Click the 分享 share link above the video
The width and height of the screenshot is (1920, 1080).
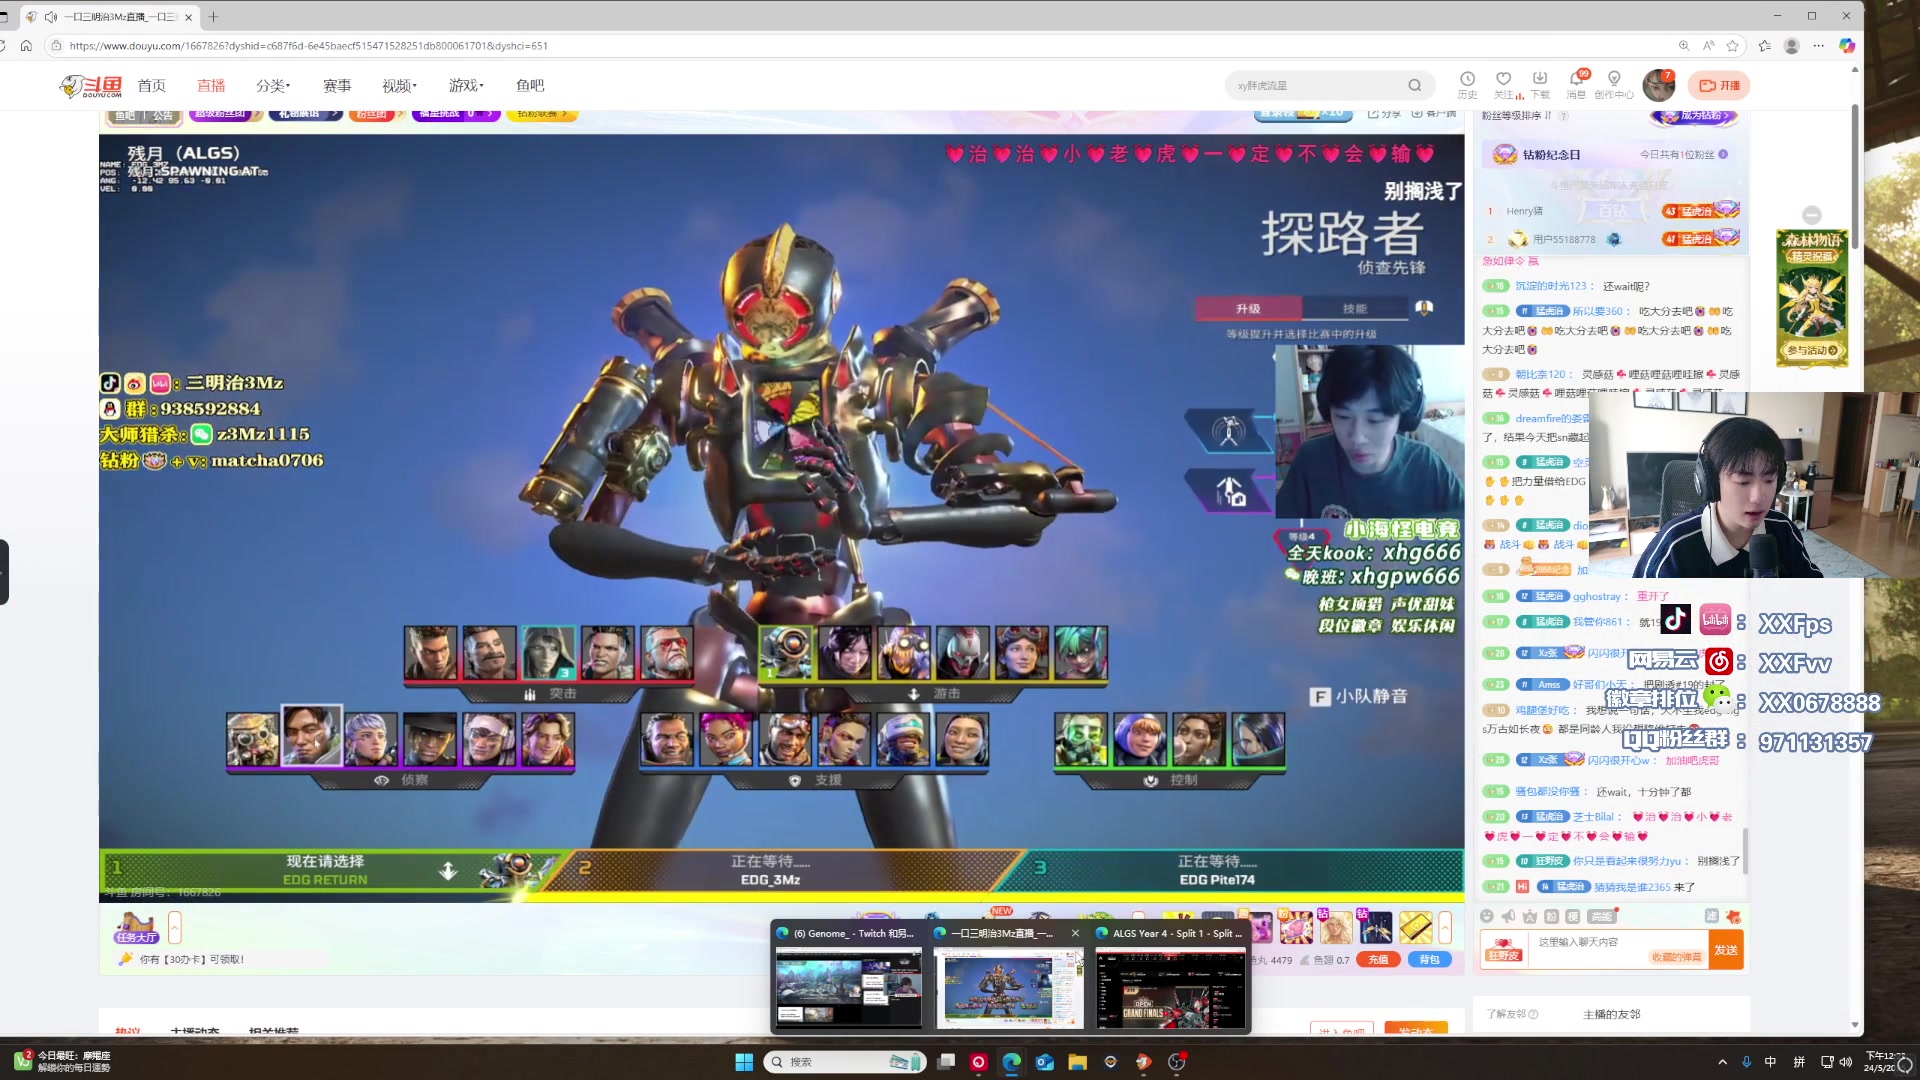(x=1385, y=114)
